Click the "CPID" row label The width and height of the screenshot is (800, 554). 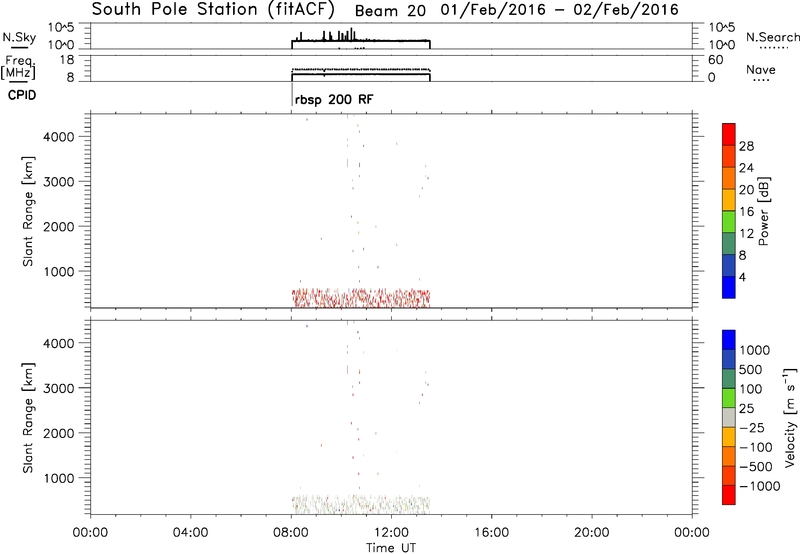pyautogui.click(x=22, y=95)
